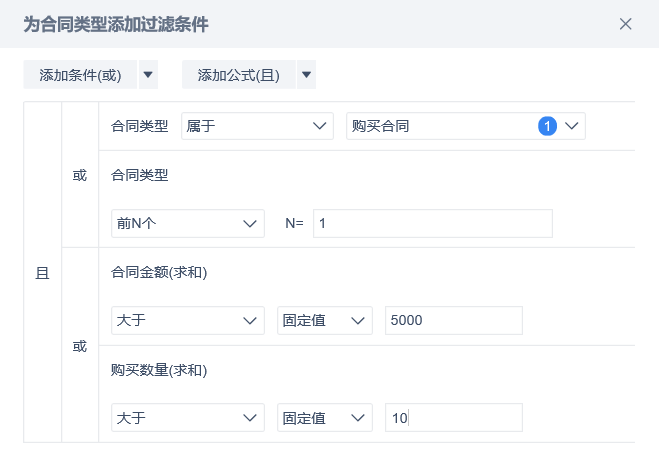Open the arrow next to 添加公式(且)
This screenshot has width=659, height=453.
pyautogui.click(x=307, y=75)
